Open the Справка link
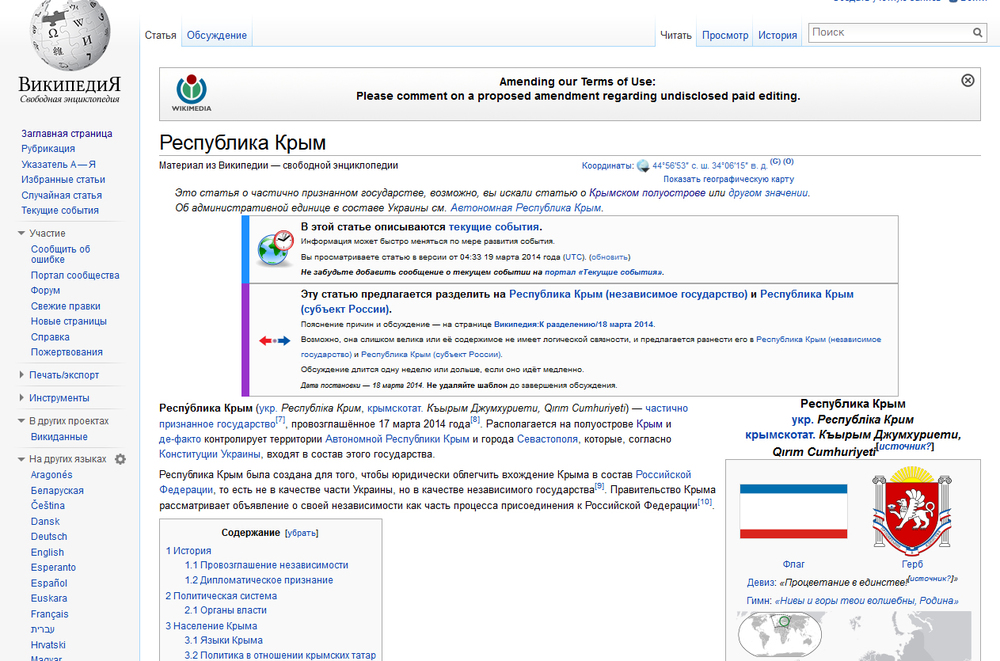1000x661 pixels. pos(50,337)
